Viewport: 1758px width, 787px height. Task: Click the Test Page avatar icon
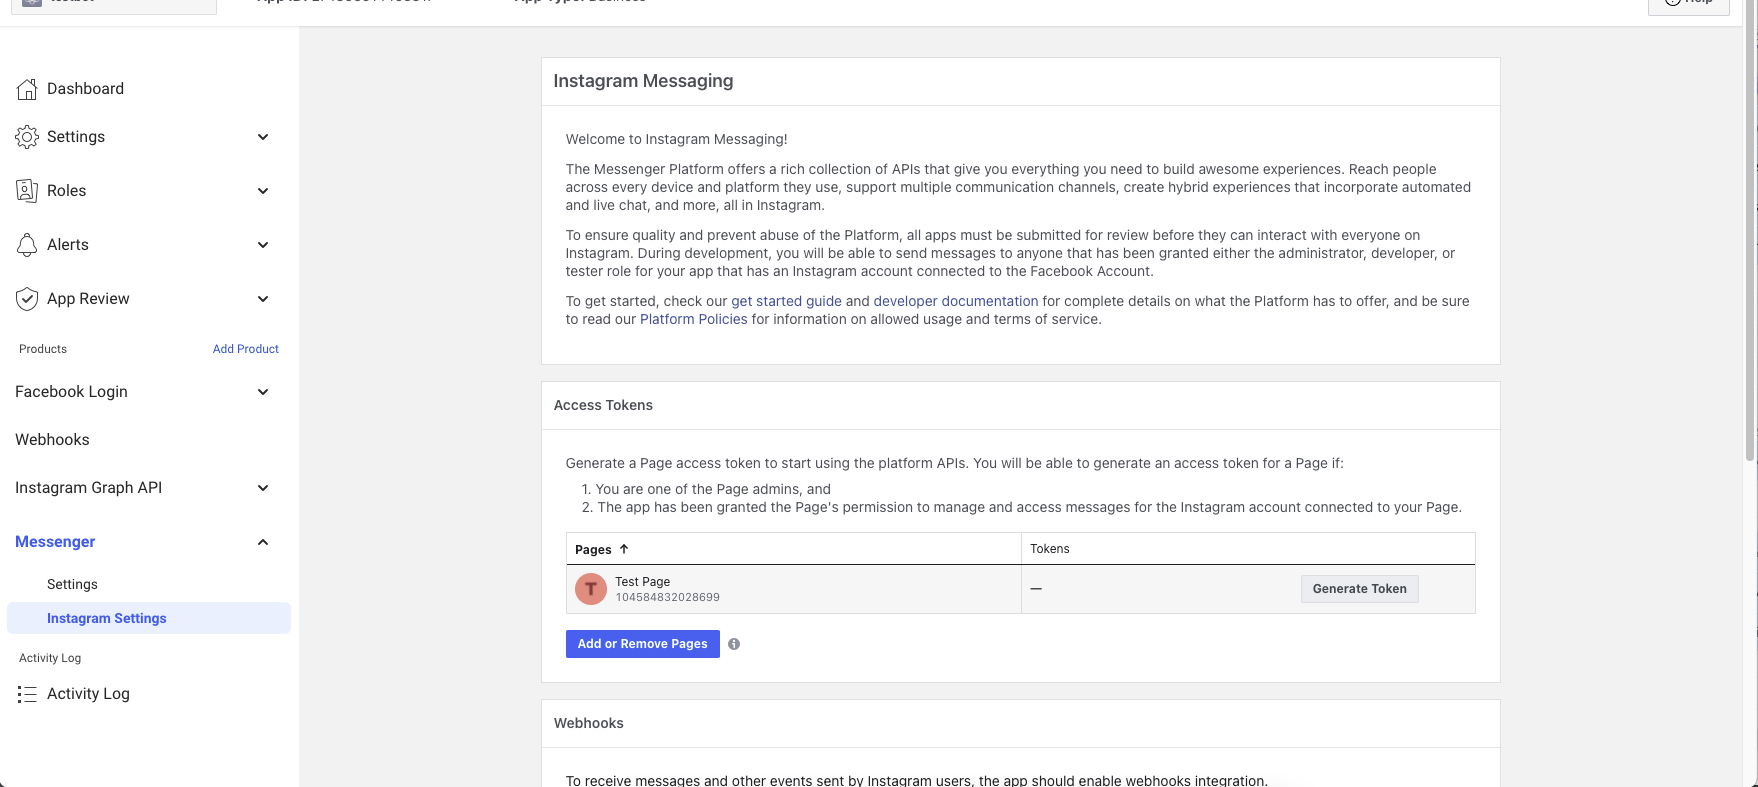click(x=591, y=589)
